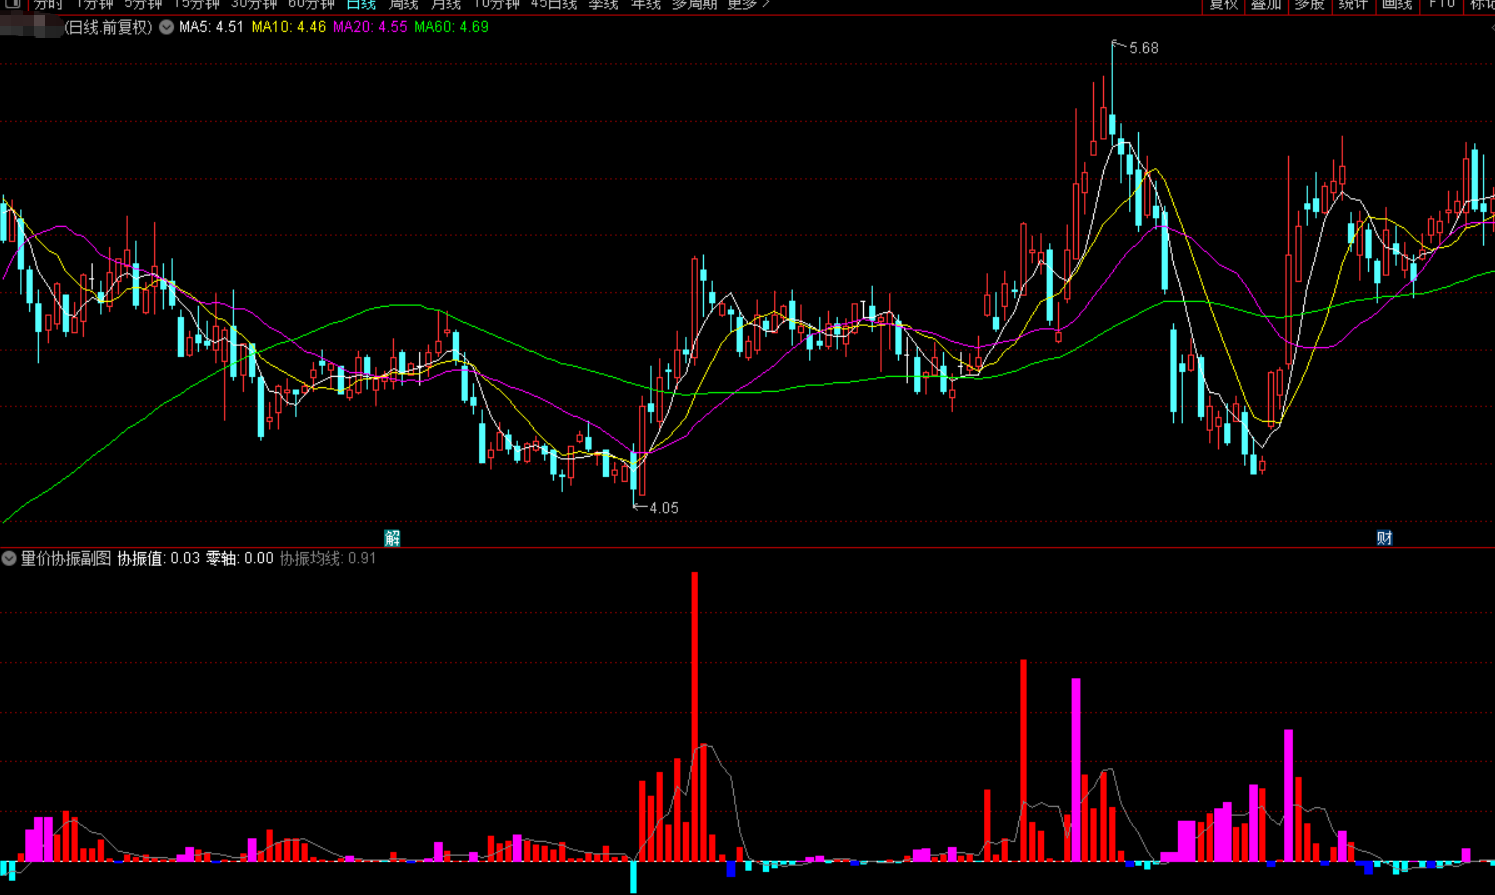Switch to the 15分钟 period tab
Viewport: 1495px width, 895px height.
pyautogui.click(x=196, y=5)
